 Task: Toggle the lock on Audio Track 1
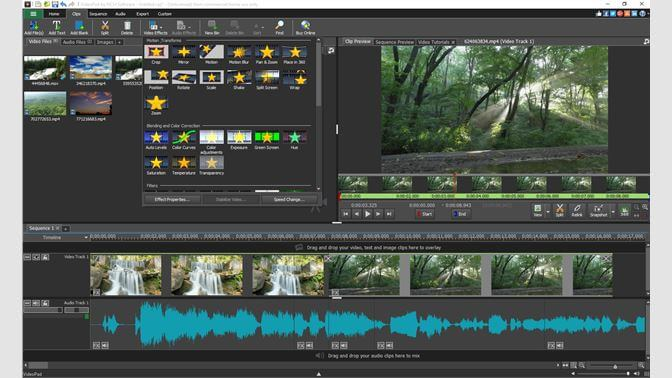click(45, 303)
